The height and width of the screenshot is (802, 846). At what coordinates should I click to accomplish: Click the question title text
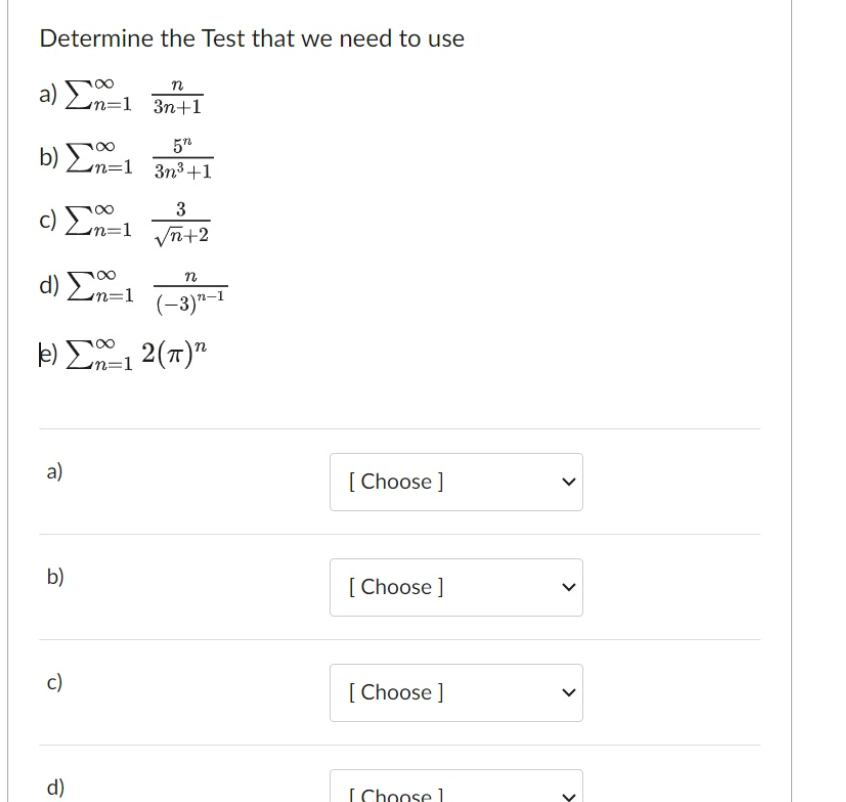[250, 38]
